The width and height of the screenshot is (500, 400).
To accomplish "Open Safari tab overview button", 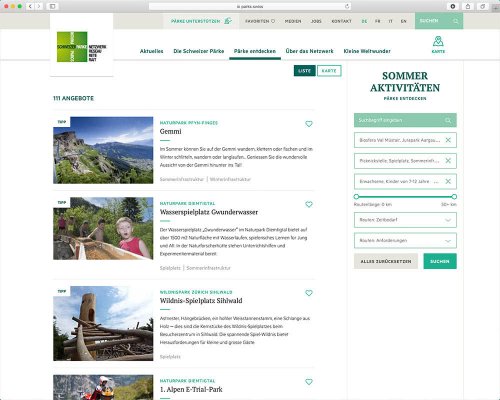I will [482, 6].
